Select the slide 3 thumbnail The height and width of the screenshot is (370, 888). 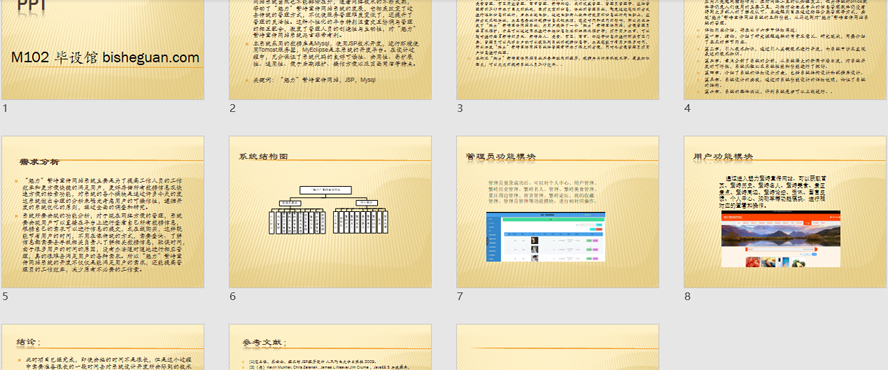coord(558,49)
